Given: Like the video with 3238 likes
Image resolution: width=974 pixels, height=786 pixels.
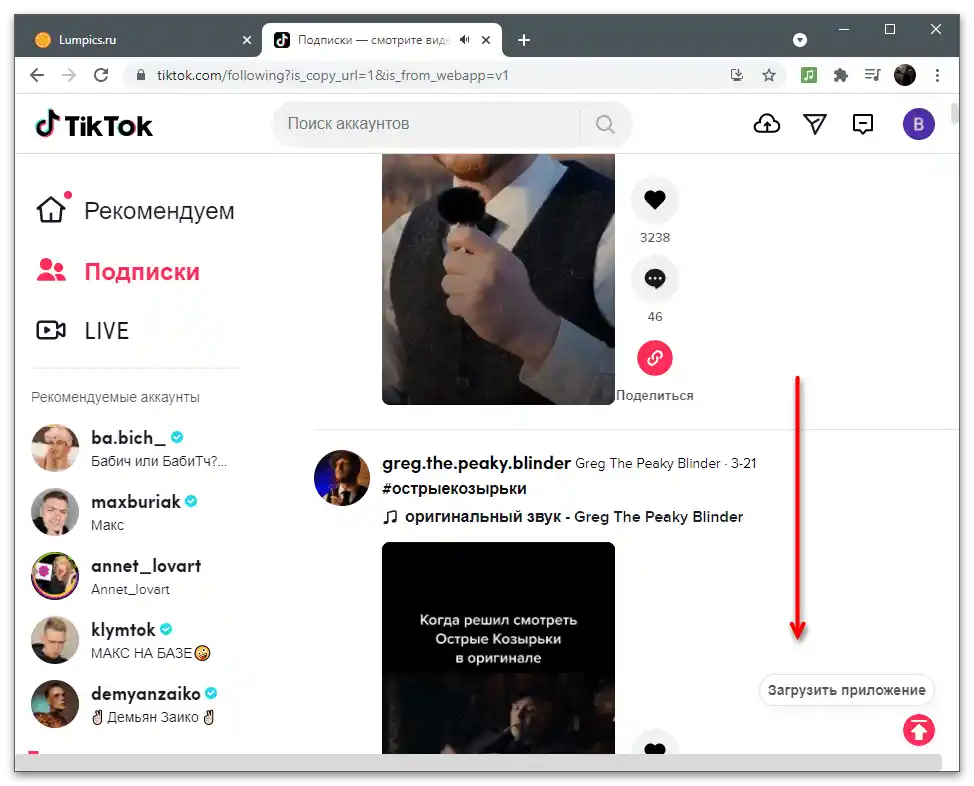Looking at the screenshot, I should 655,199.
